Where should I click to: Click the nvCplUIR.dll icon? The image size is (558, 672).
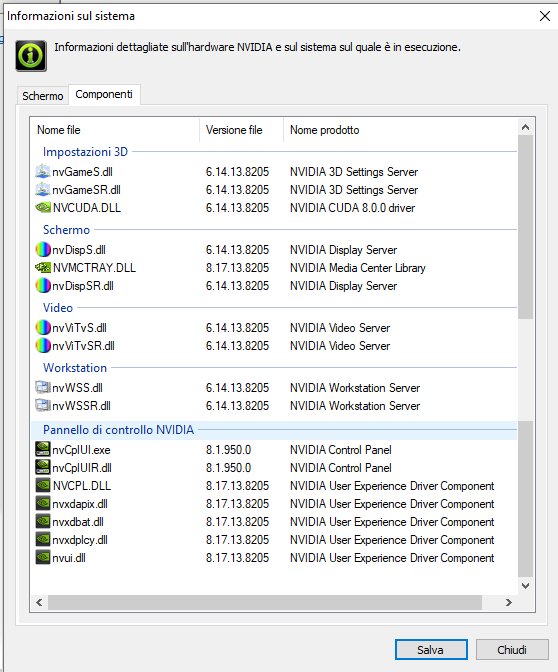pos(42,467)
